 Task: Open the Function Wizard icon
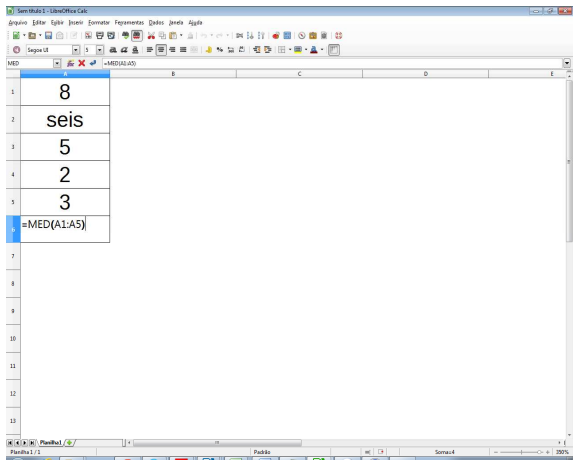pos(71,63)
